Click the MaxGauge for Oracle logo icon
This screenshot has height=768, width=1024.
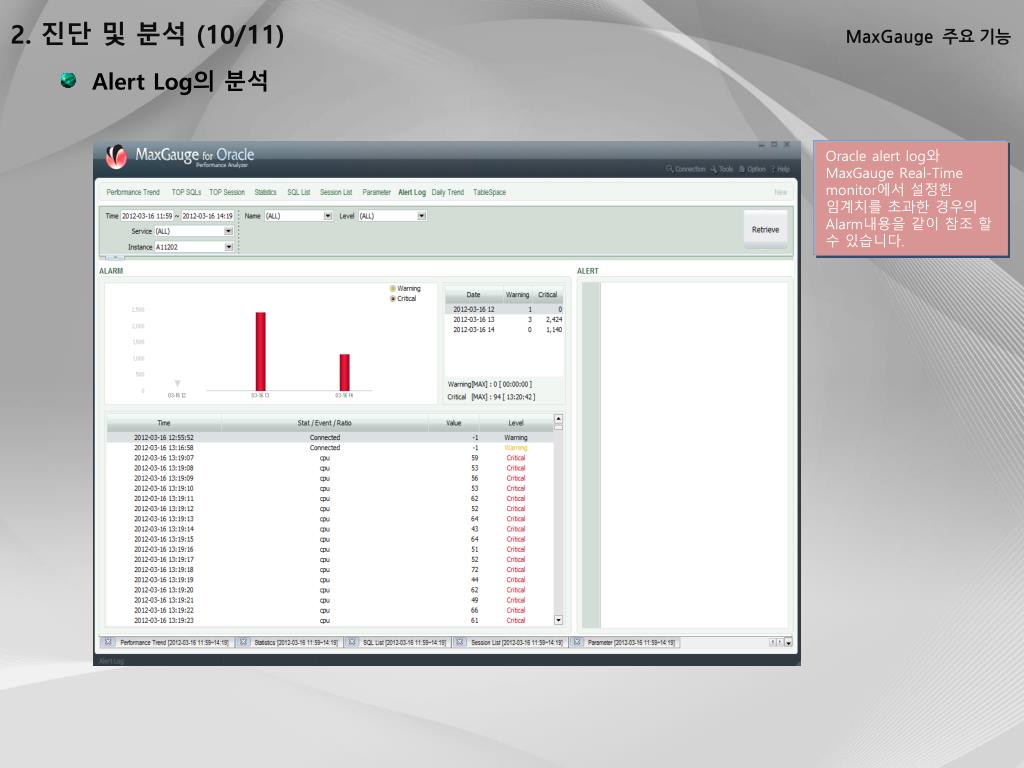pyautogui.click(x=116, y=157)
